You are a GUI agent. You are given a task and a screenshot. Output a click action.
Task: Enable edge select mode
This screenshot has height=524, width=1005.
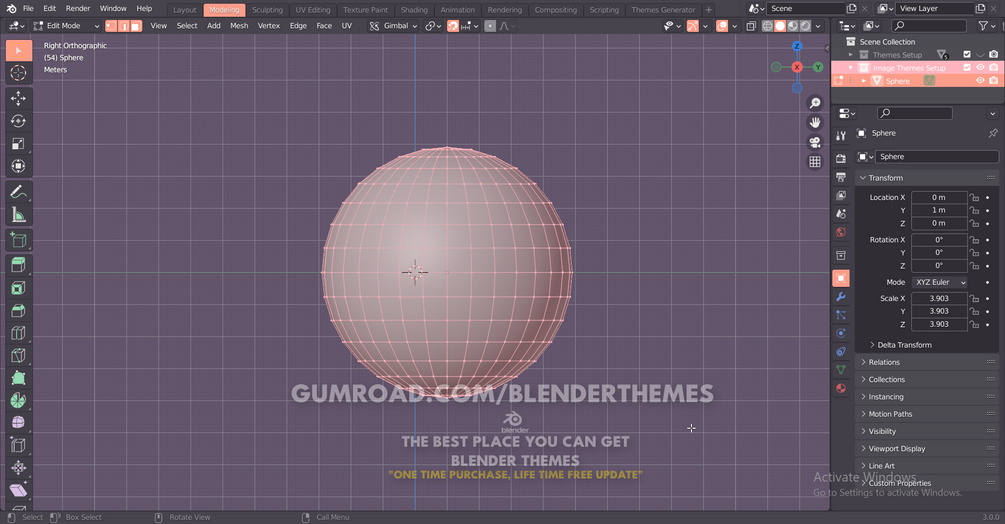click(124, 26)
